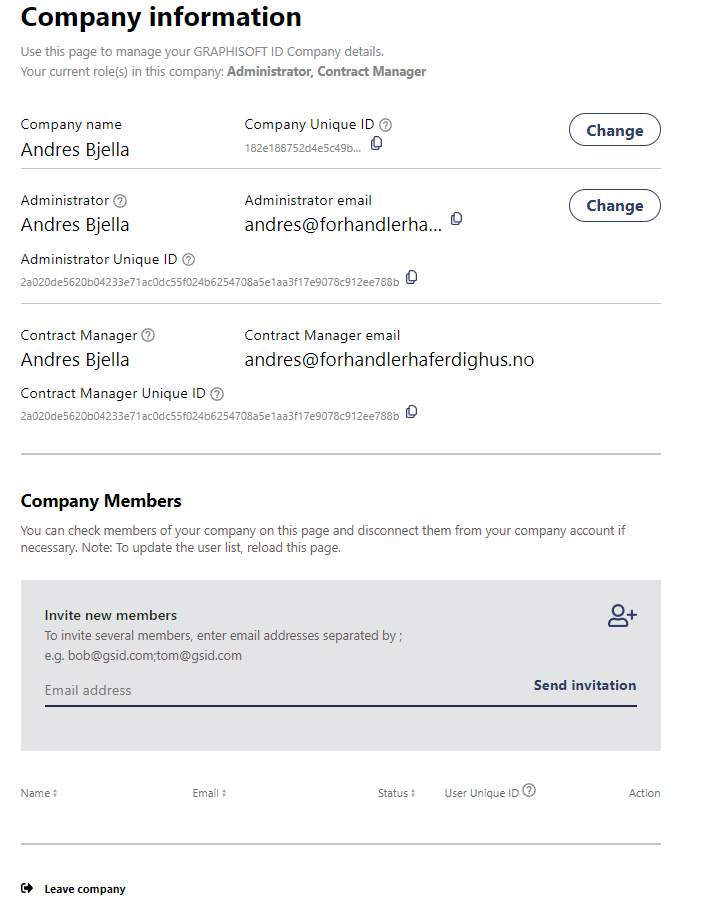Viewport: 712px width, 905px height.
Task: Open help for Administrator Unique ID
Action: (x=189, y=260)
